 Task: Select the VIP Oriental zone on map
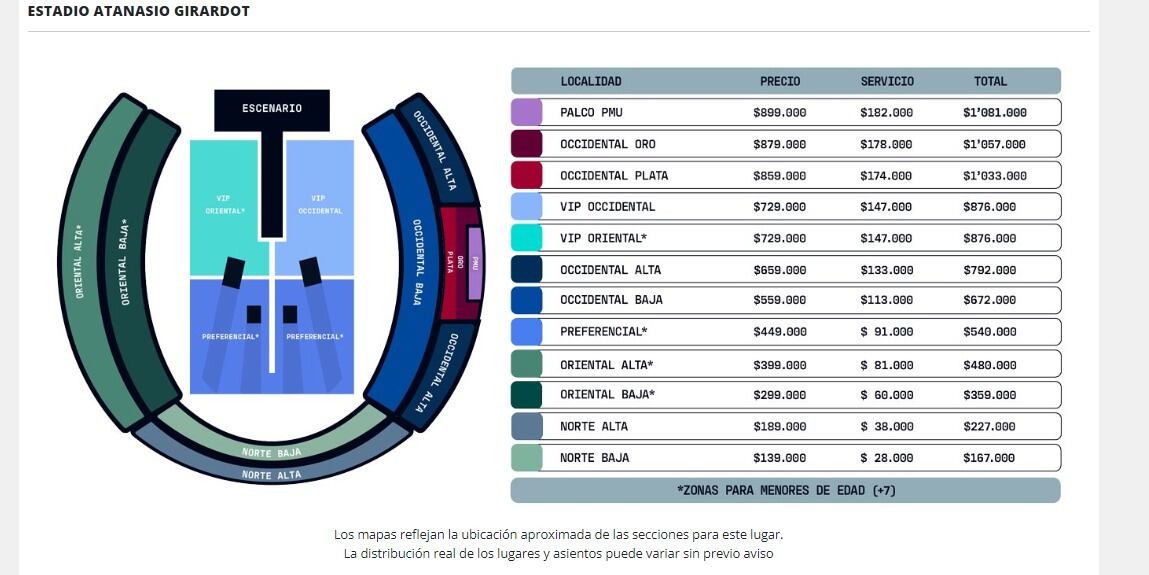tap(227, 200)
